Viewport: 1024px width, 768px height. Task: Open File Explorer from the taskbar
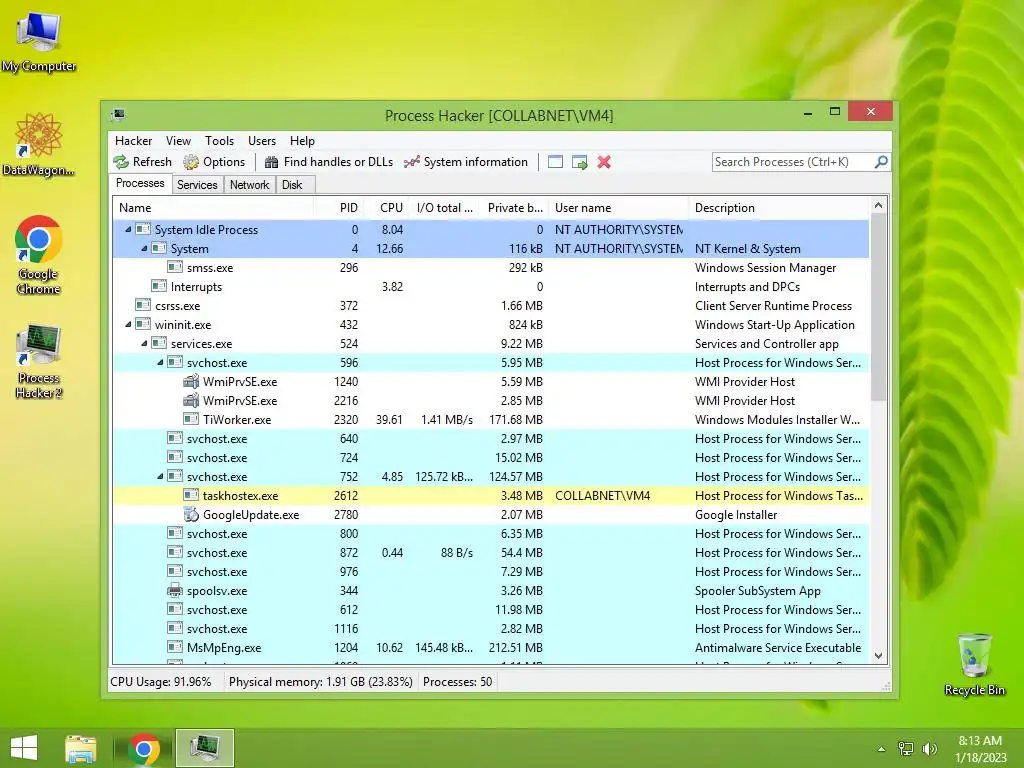click(x=81, y=748)
